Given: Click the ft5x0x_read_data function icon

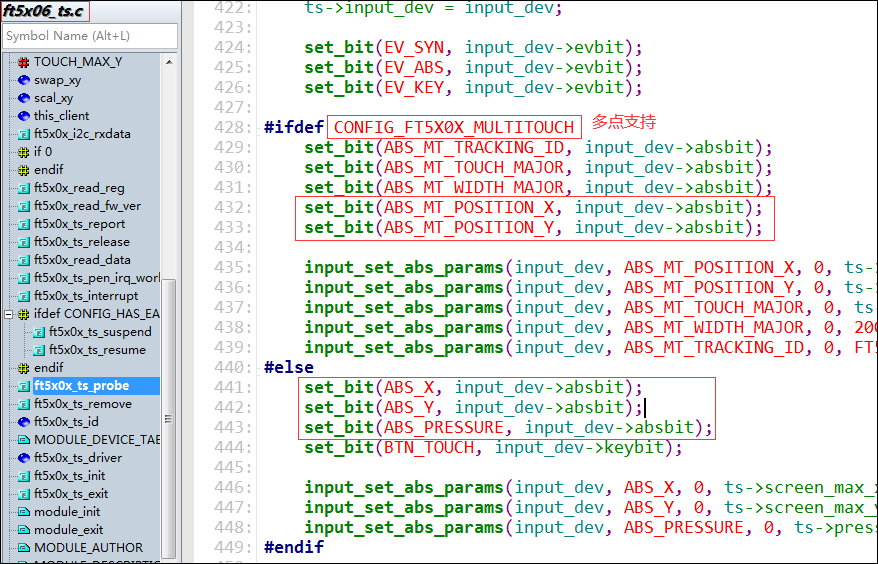Looking at the screenshot, I should click(24, 260).
